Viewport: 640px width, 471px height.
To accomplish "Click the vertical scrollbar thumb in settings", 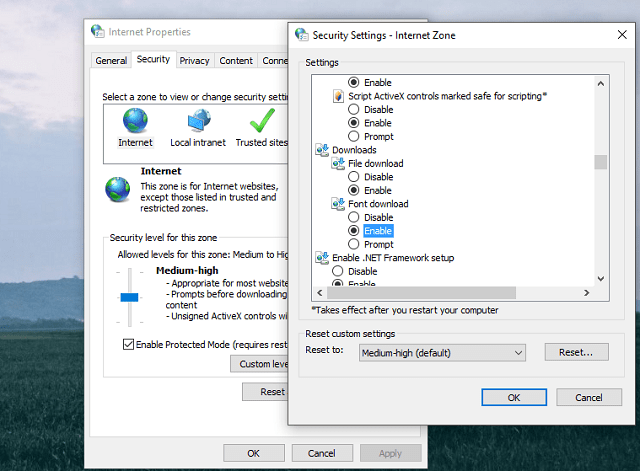I will pyautogui.click(x=600, y=162).
